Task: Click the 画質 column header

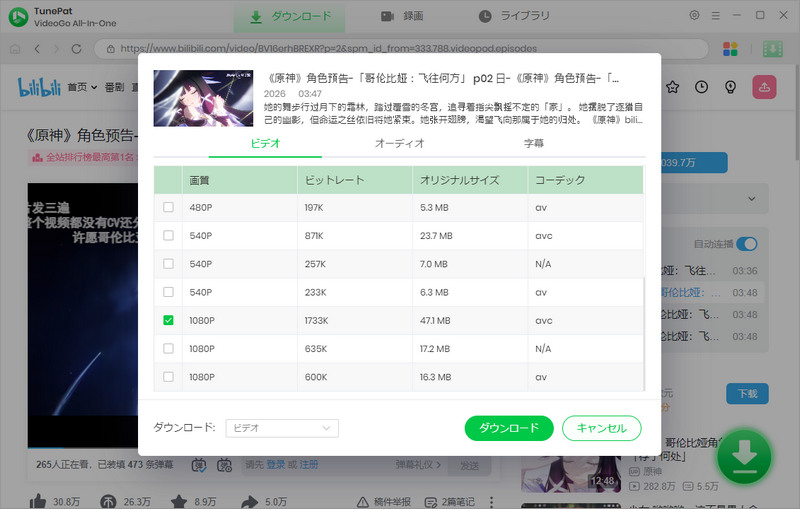Action: tap(239, 180)
